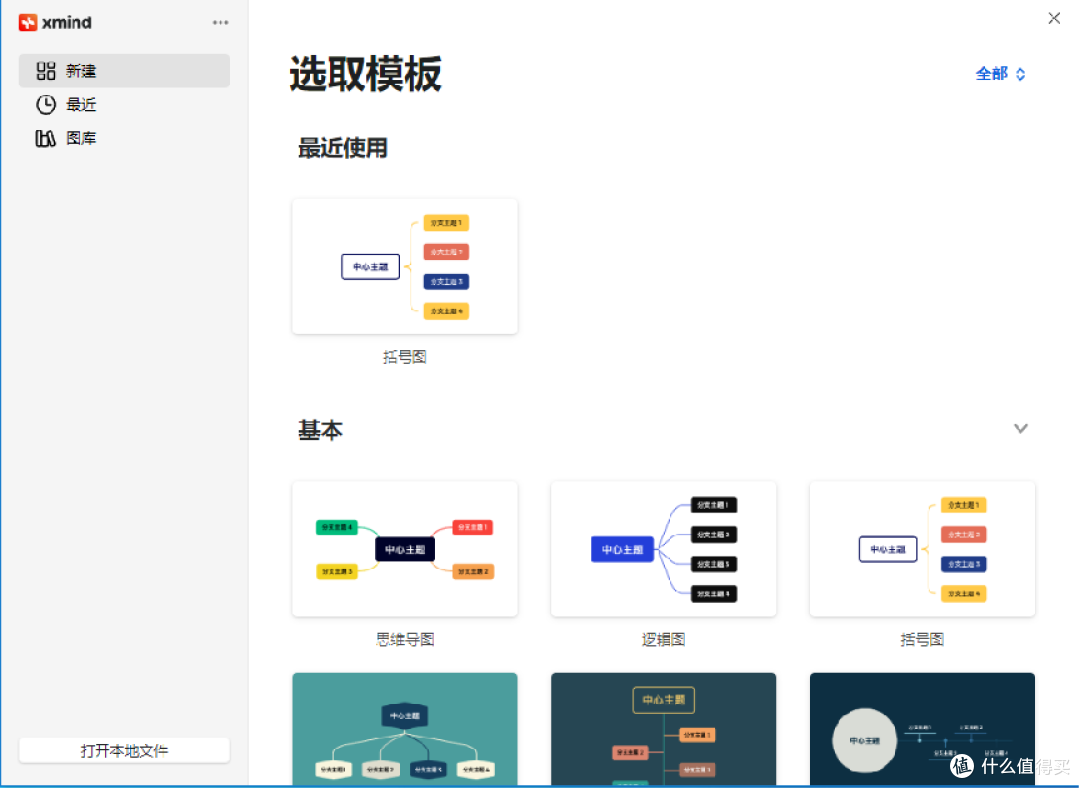The image size is (1080, 789).
Task: Click the grid icon beside 新建
Action: coord(45,71)
